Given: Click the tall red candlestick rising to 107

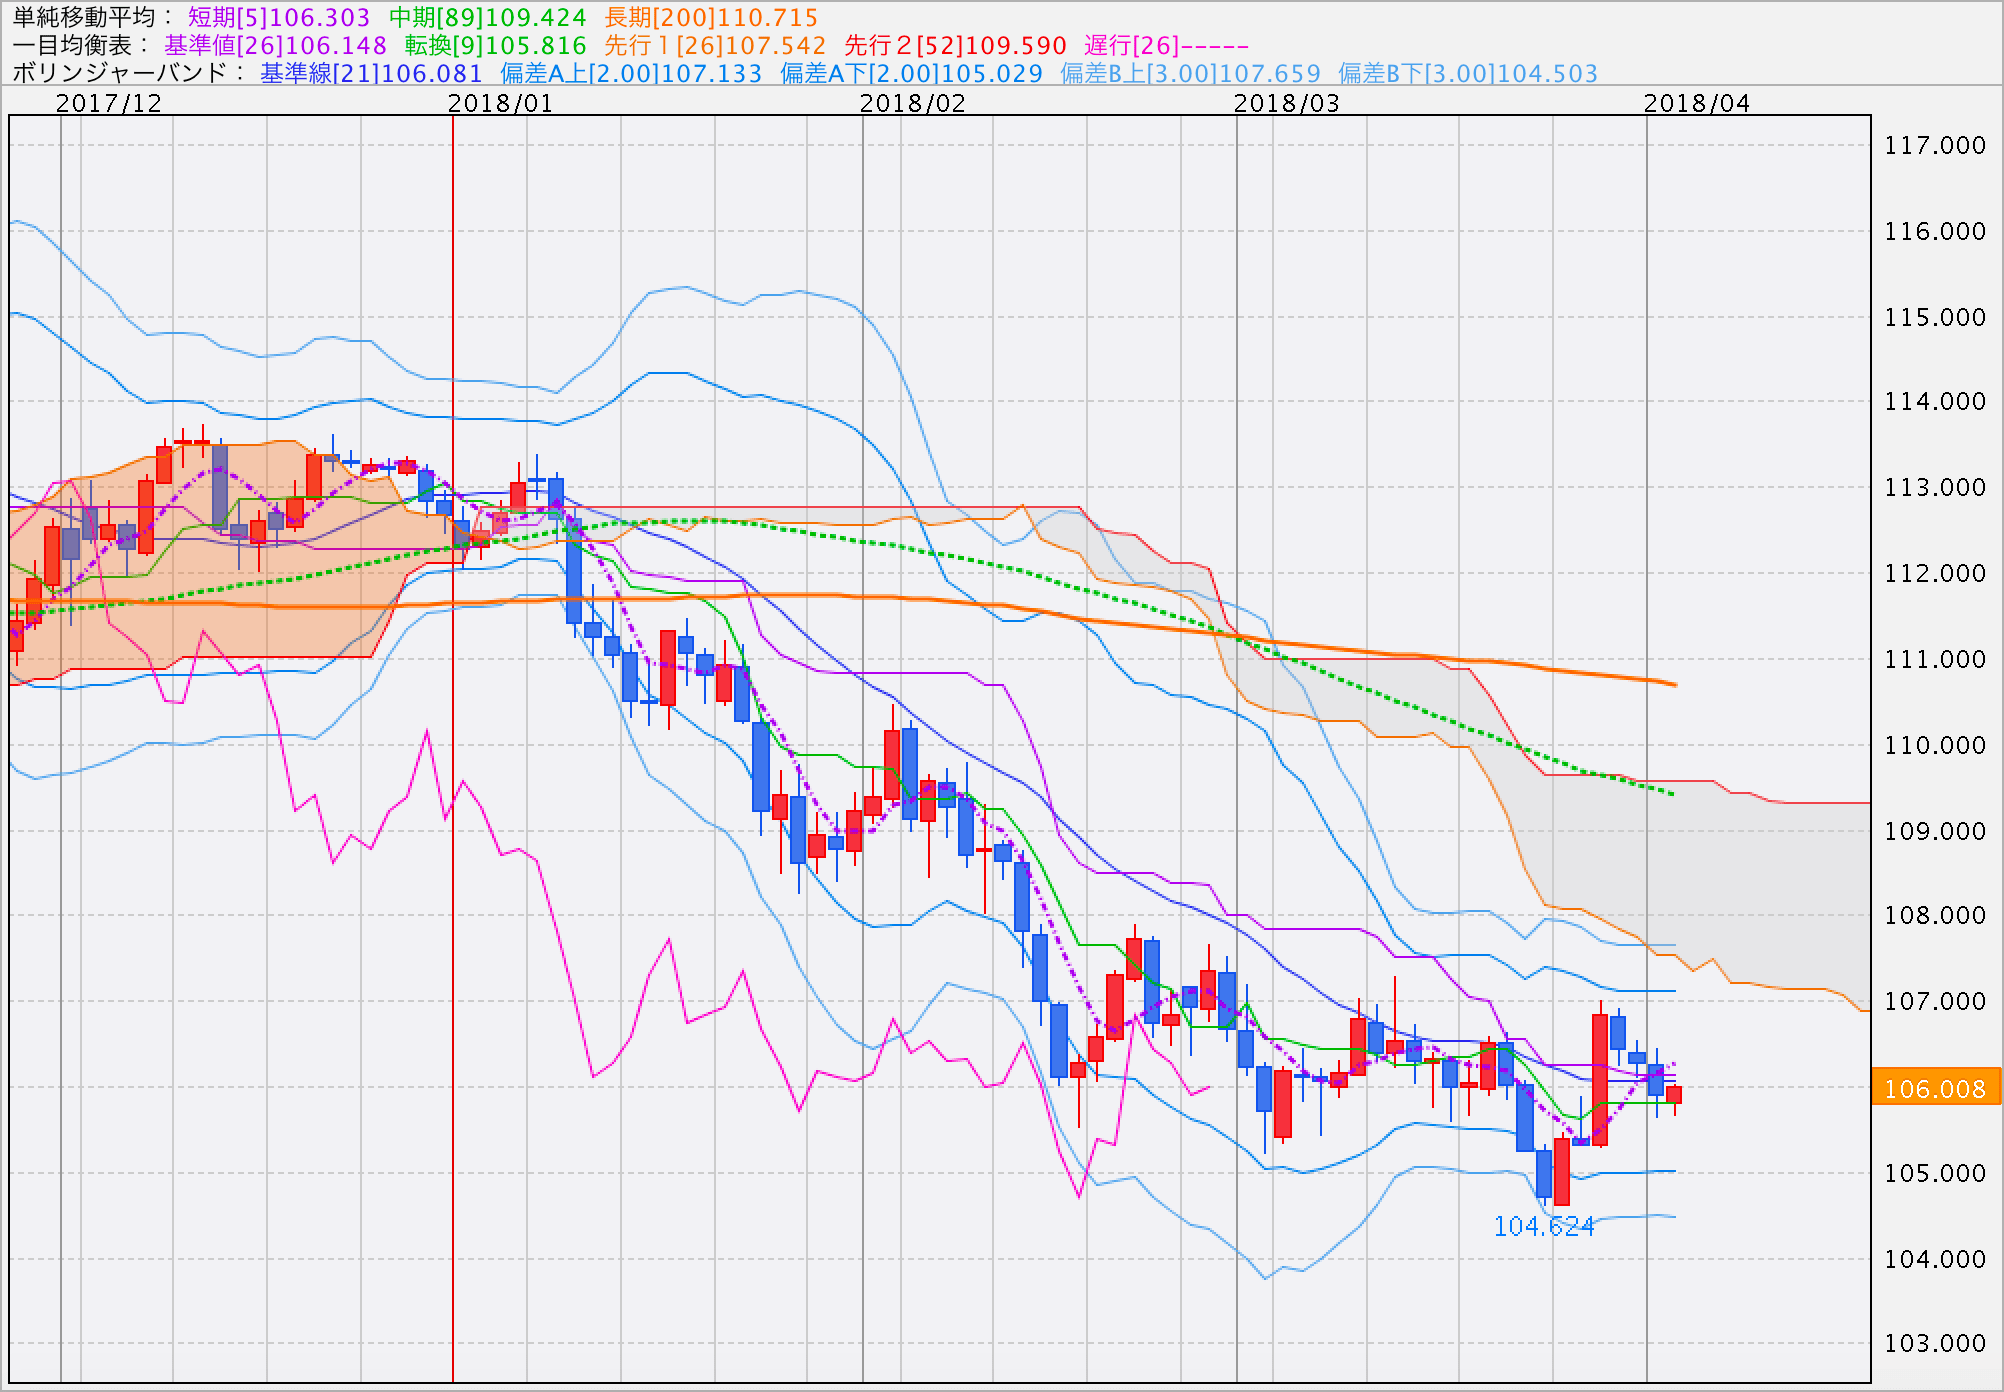Looking at the screenshot, I should pyautogui.click(x=1600, y=1078).
